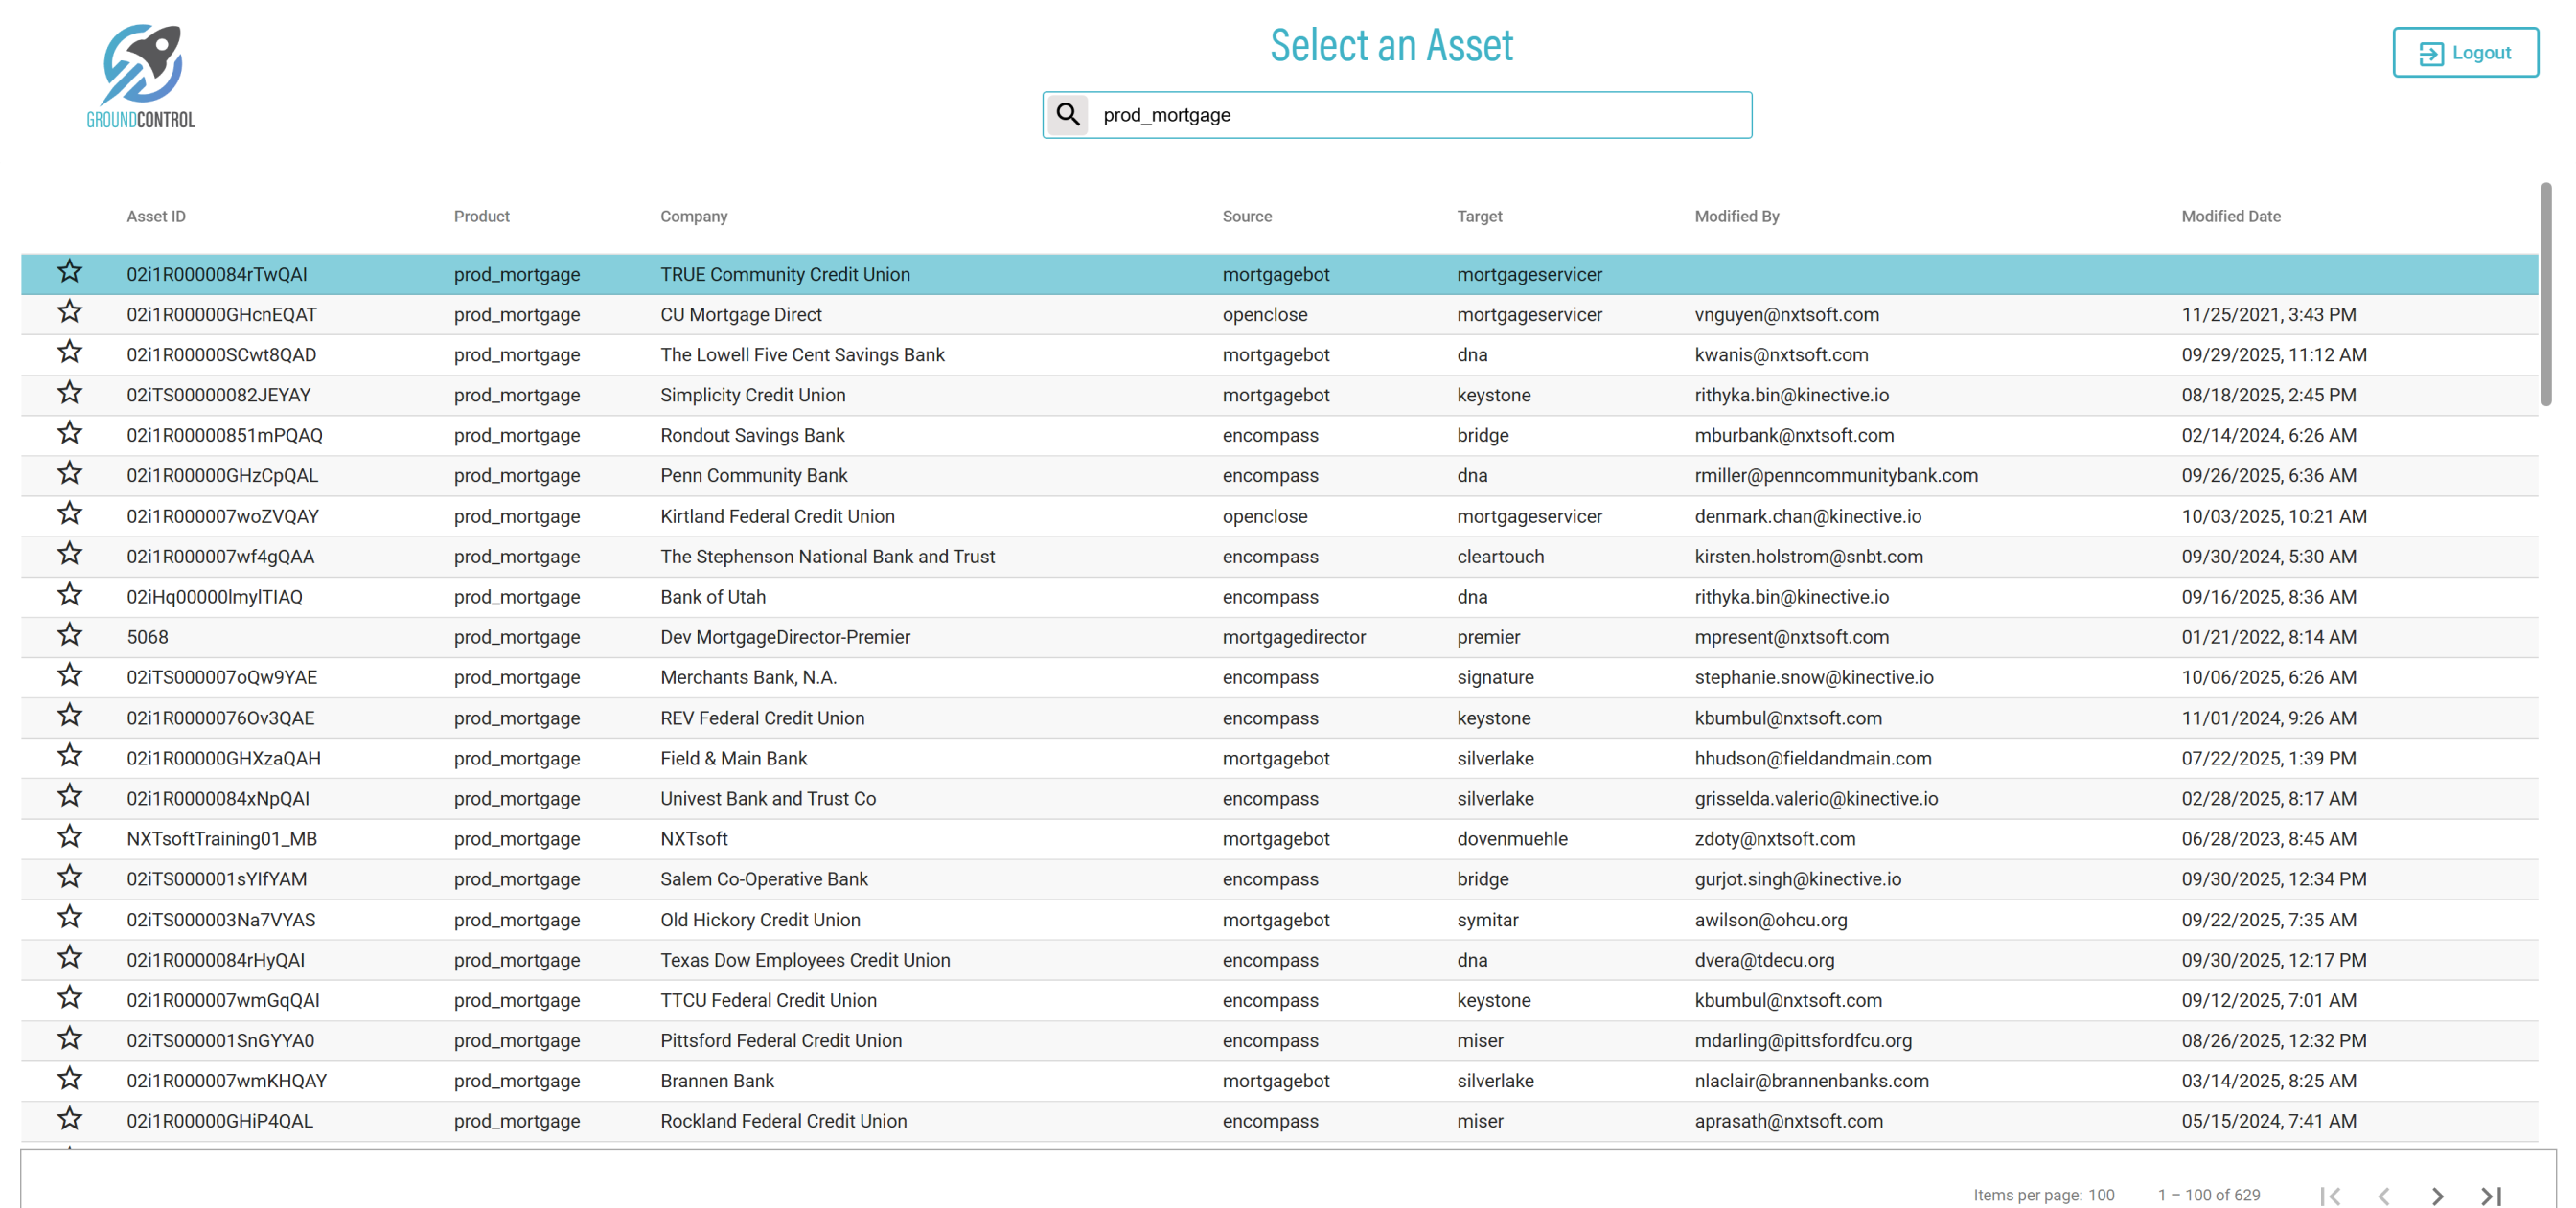Viewport: 2576px width, 1208px height.
Task: Click the GroundControl rocket logo
Action: click(x=141, y=76)
